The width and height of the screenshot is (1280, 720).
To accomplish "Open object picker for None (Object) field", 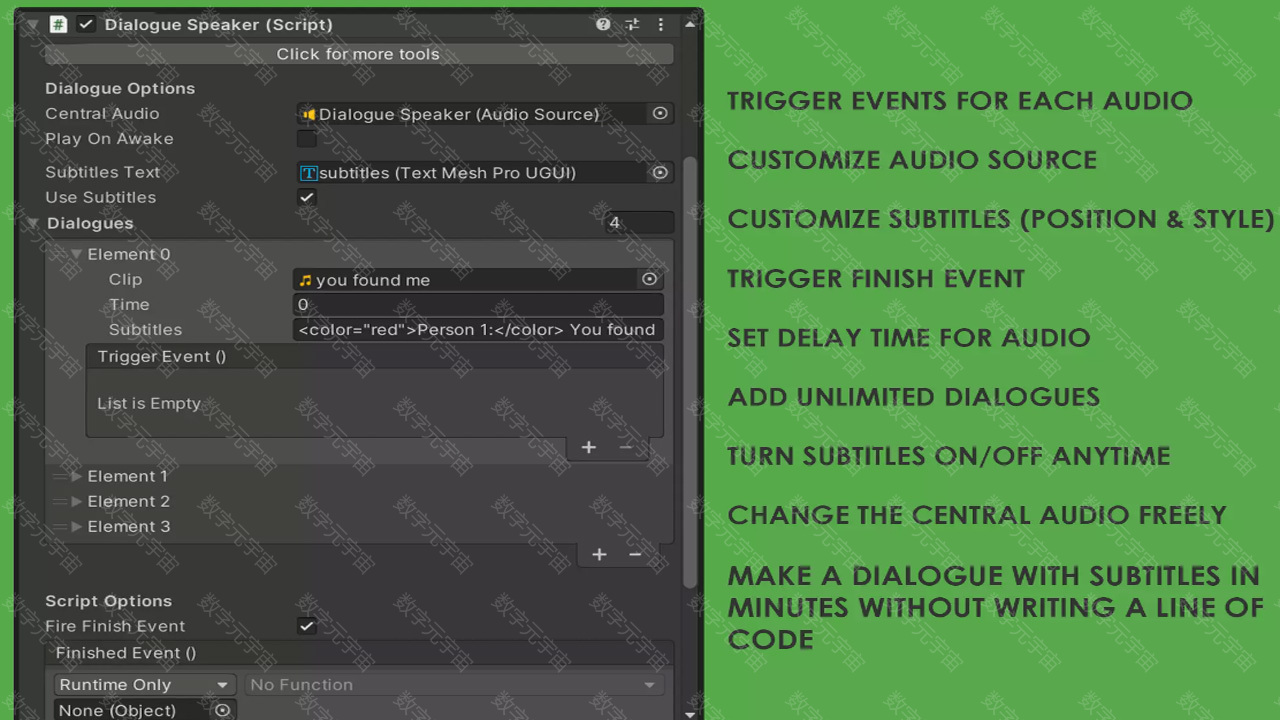I will tap(223, 710).
